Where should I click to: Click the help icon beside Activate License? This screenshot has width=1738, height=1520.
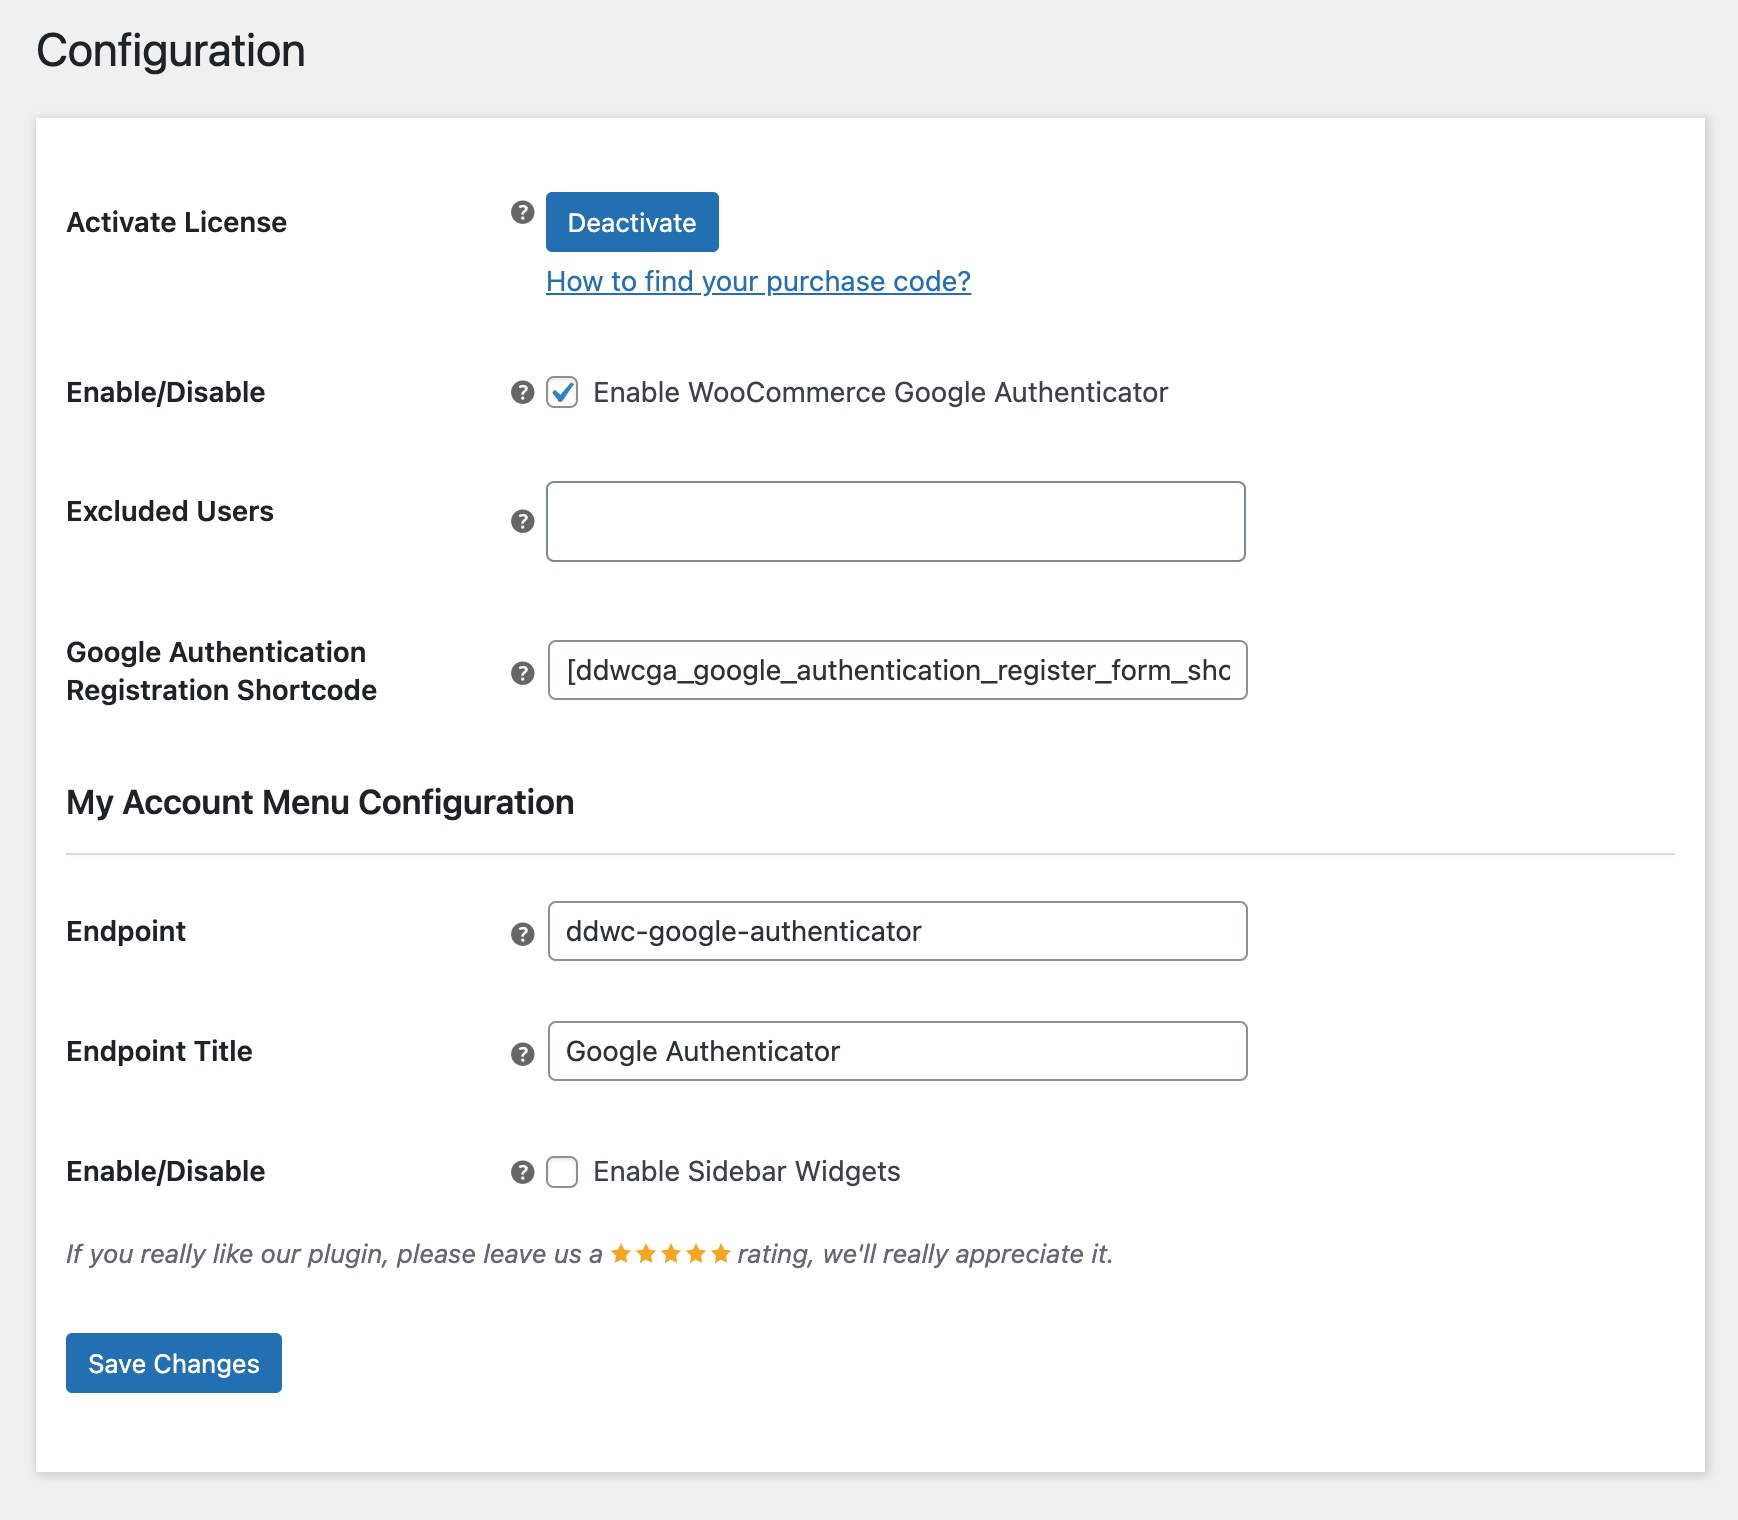click(522, 212)
